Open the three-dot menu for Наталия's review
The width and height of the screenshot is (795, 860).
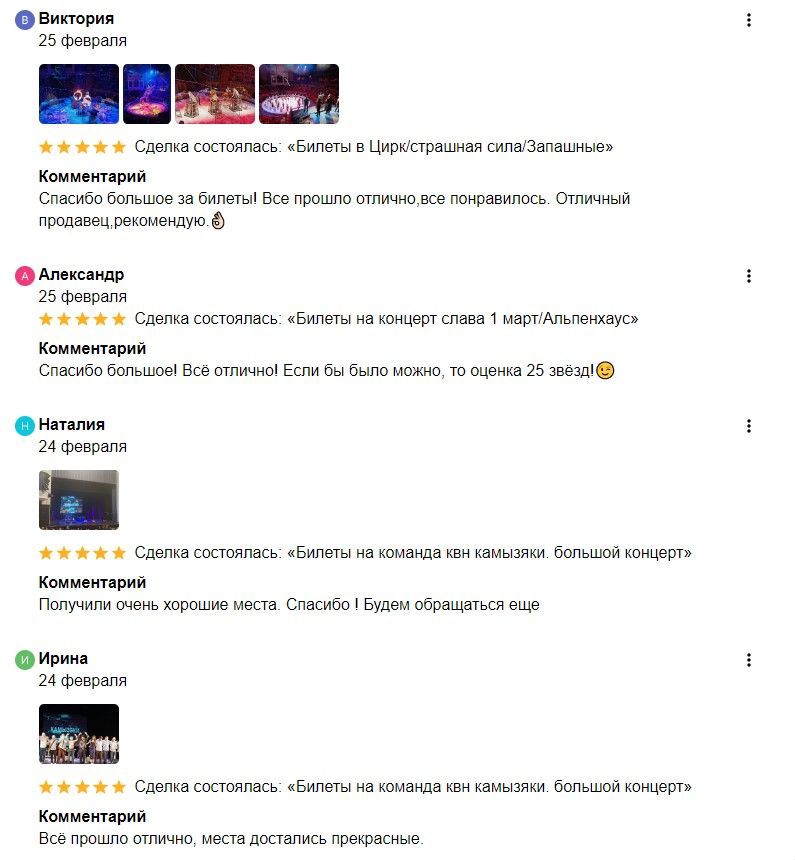tap(748, 426)
